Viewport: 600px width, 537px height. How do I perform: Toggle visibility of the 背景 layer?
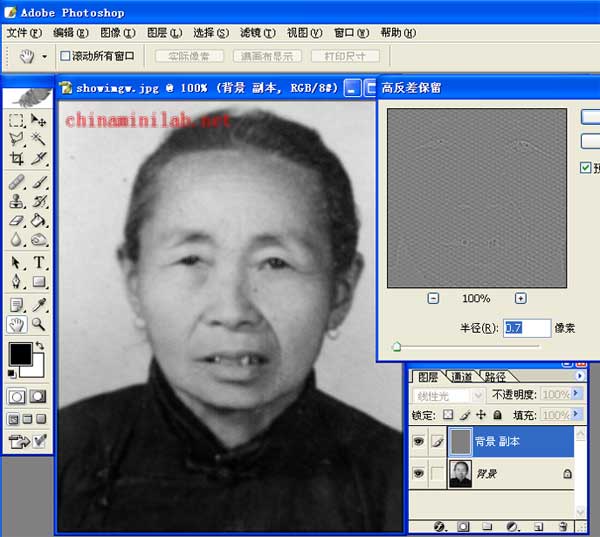418,474
